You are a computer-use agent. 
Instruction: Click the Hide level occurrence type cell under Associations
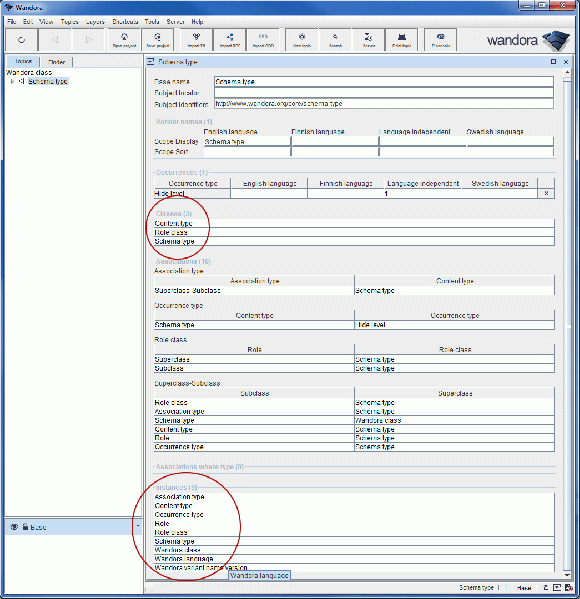[x=454, y=325]
